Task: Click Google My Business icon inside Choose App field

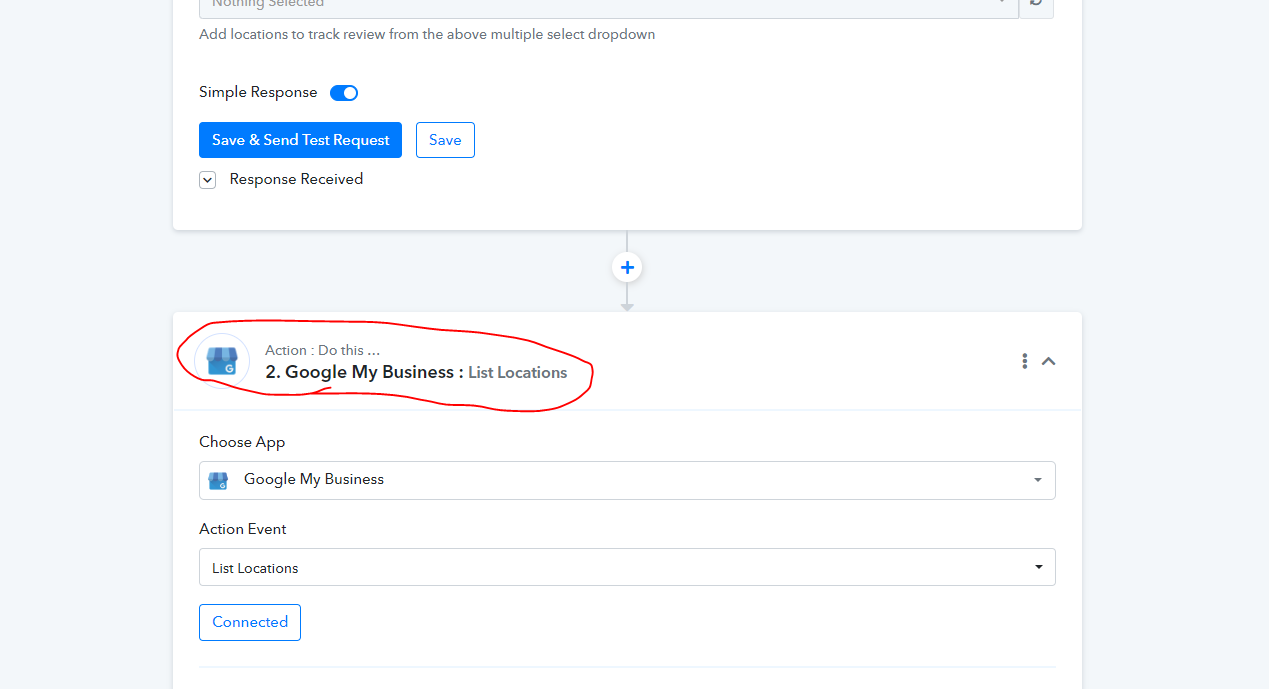Action: pos(218,481)
